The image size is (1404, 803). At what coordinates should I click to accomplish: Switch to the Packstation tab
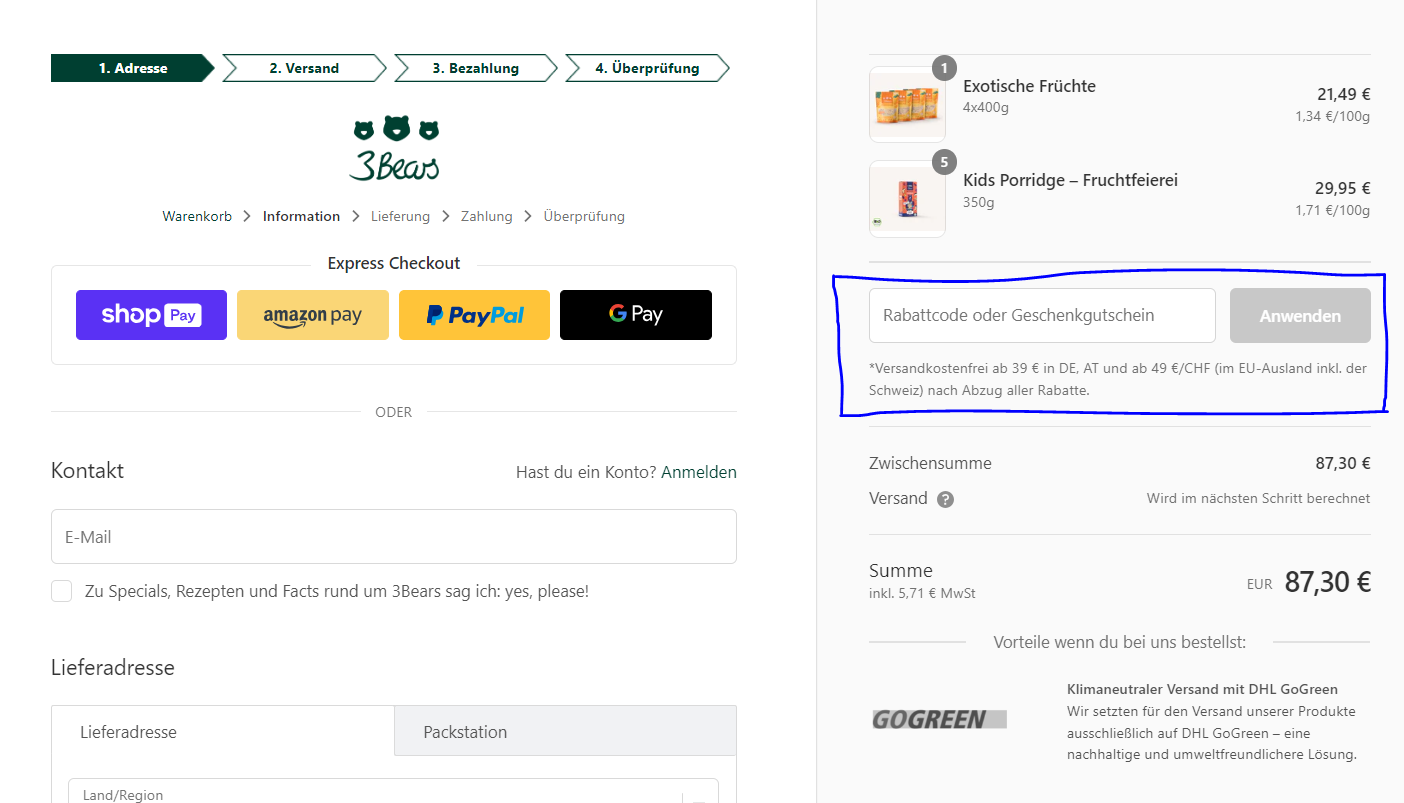[565, 731]
